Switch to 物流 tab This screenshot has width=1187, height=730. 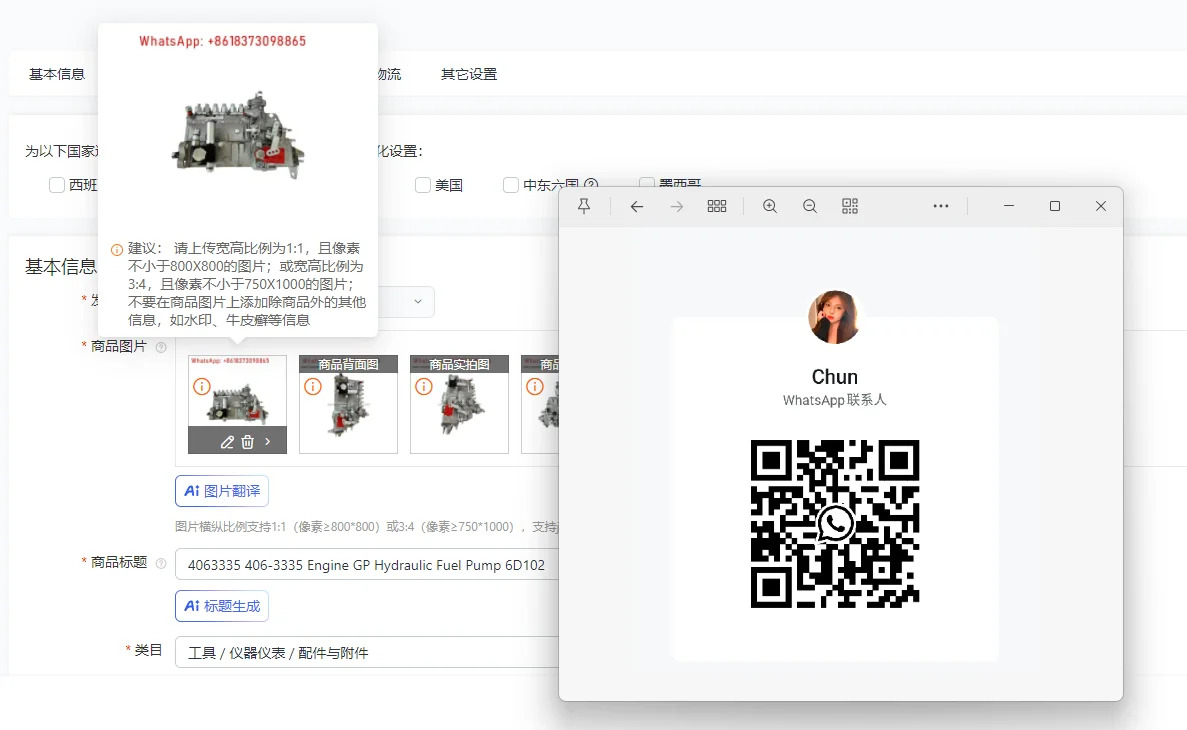coord(389,74)
